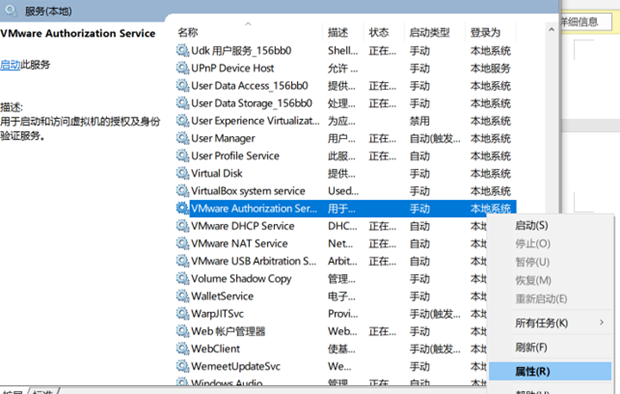This screenshot has width=620, height=394.
Task: Click gear icon of User Manager
Action: click(182, 138)
